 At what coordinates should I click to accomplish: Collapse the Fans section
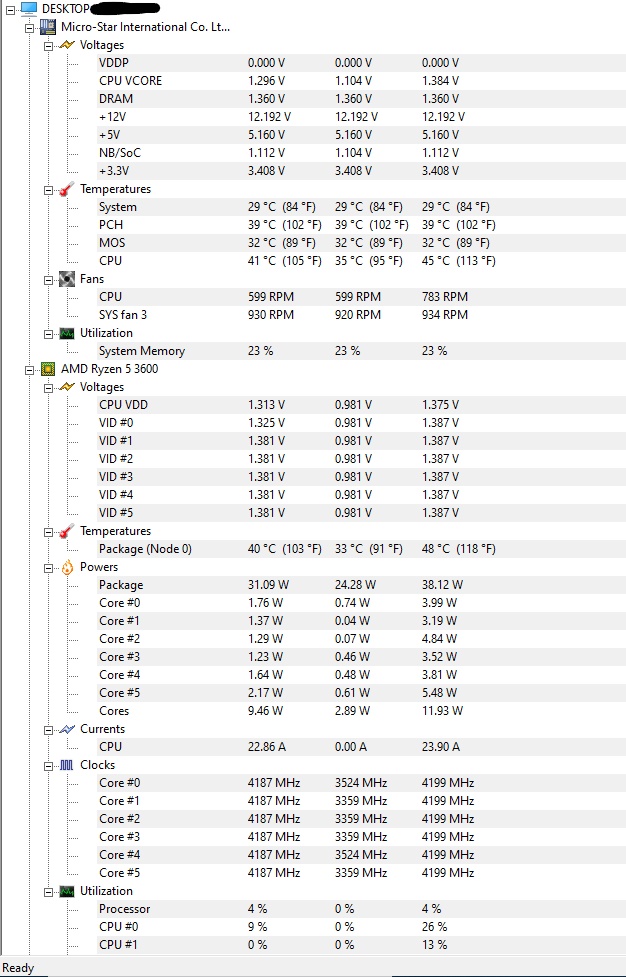tap(49, 279)
